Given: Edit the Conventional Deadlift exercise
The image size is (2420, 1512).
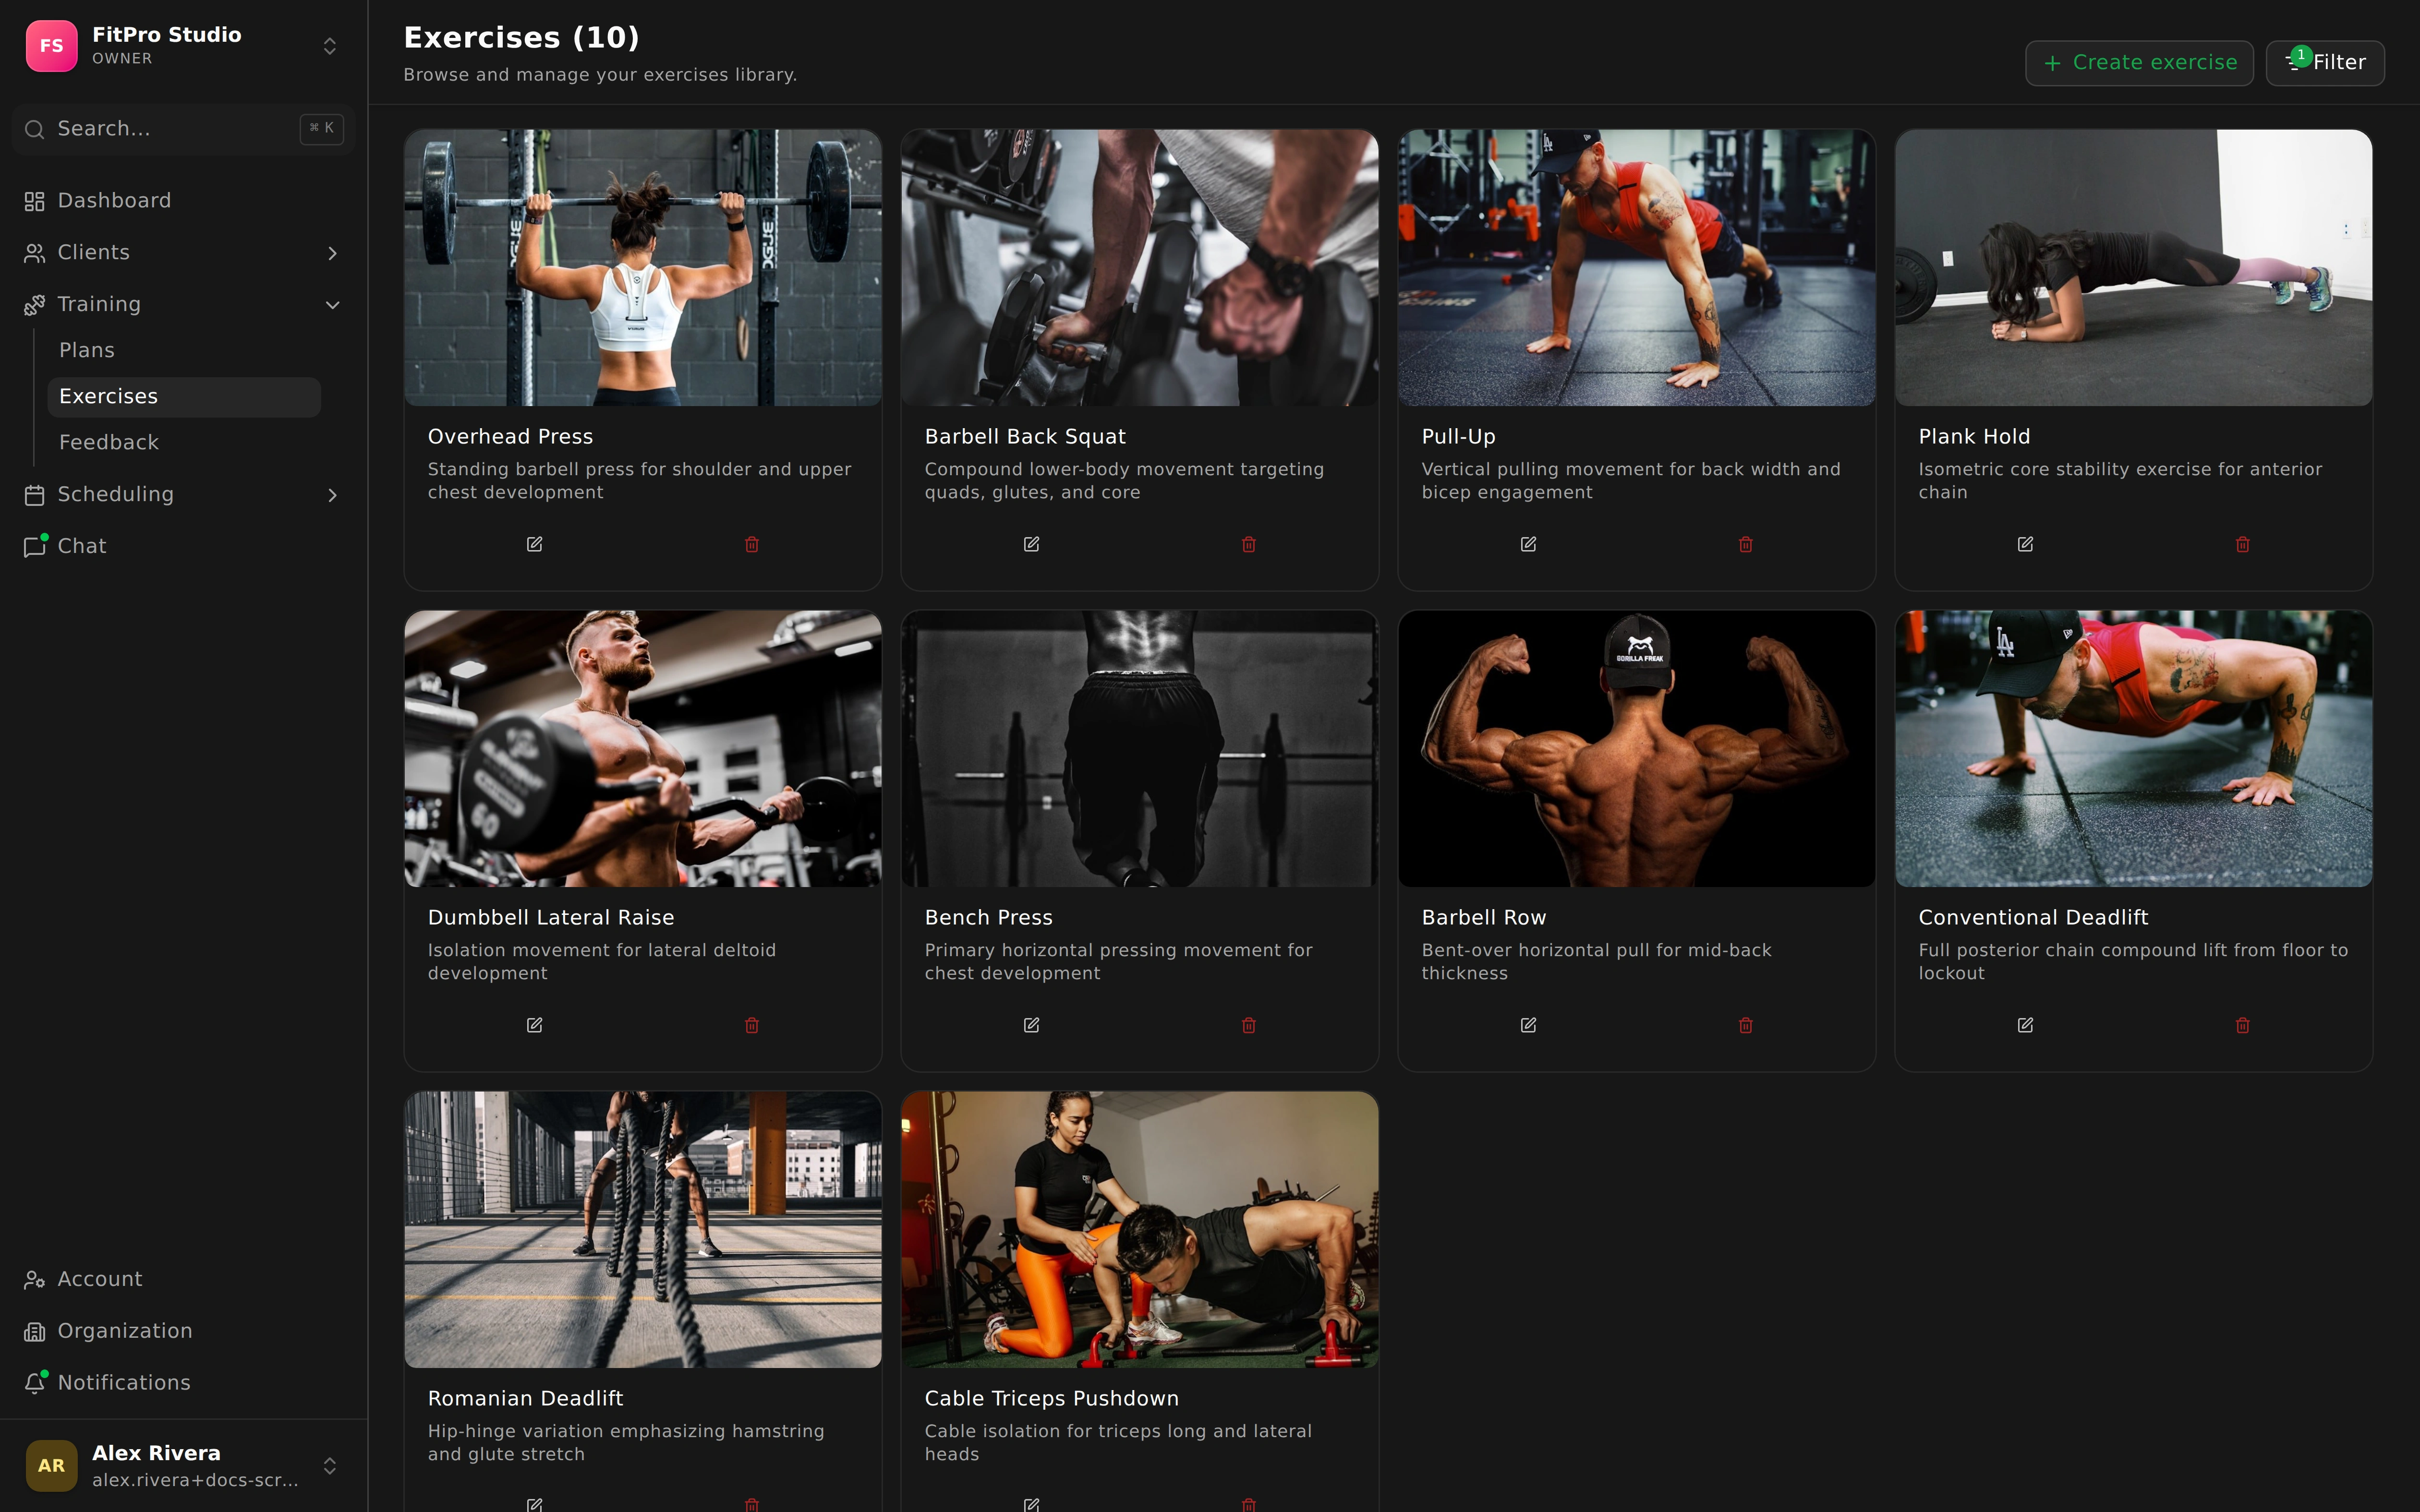Looking at the screenshot, I should 2025,1025.
